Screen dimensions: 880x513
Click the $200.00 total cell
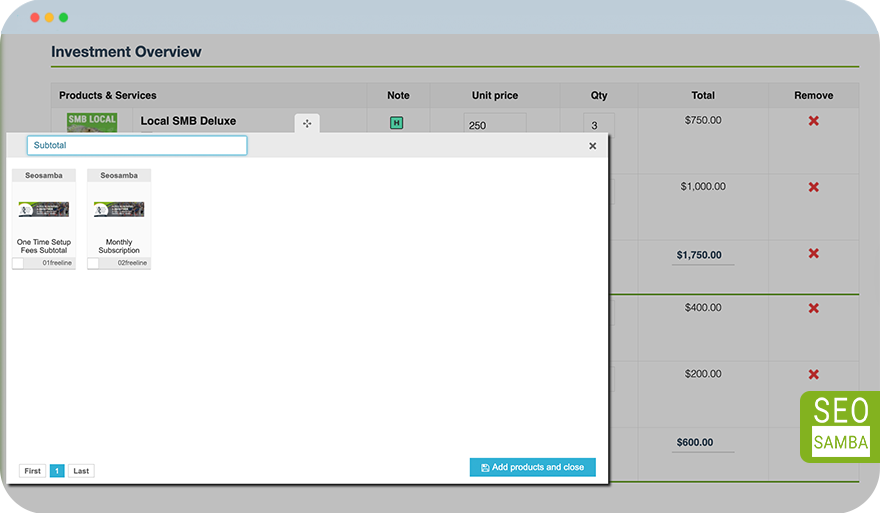tap(703, 374)
